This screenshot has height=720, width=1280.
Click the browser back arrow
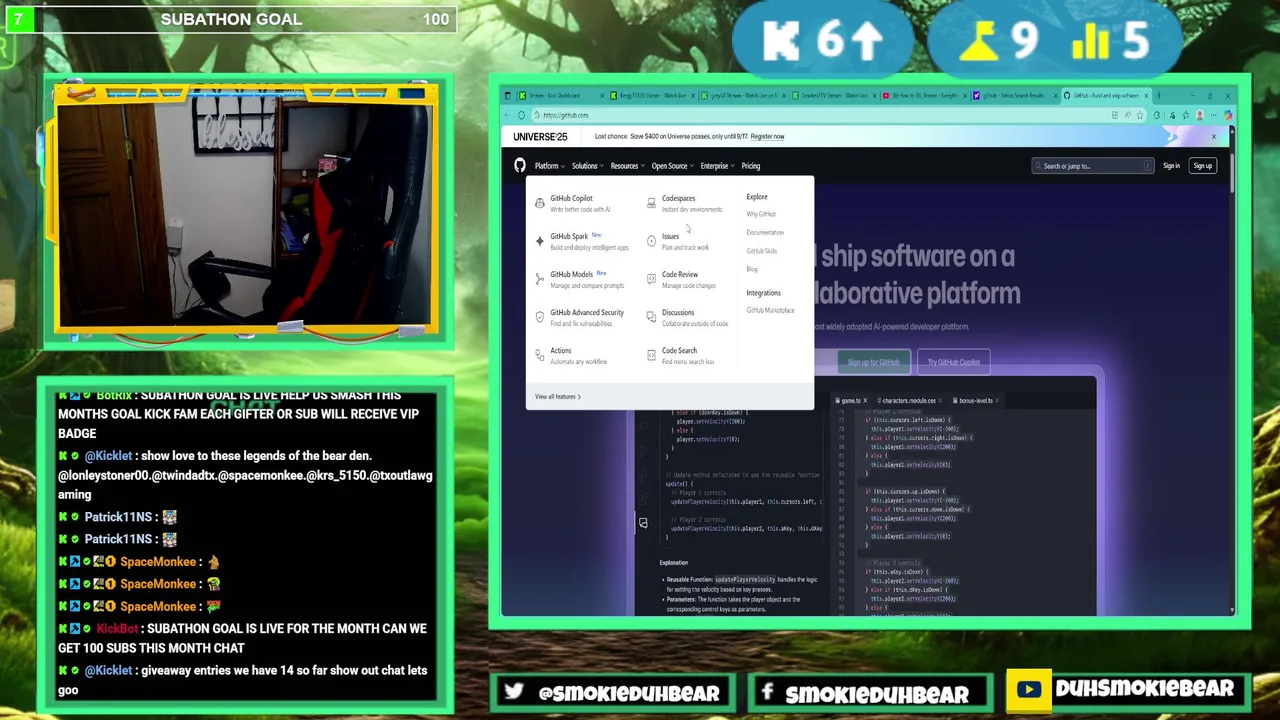click(507, 115)
